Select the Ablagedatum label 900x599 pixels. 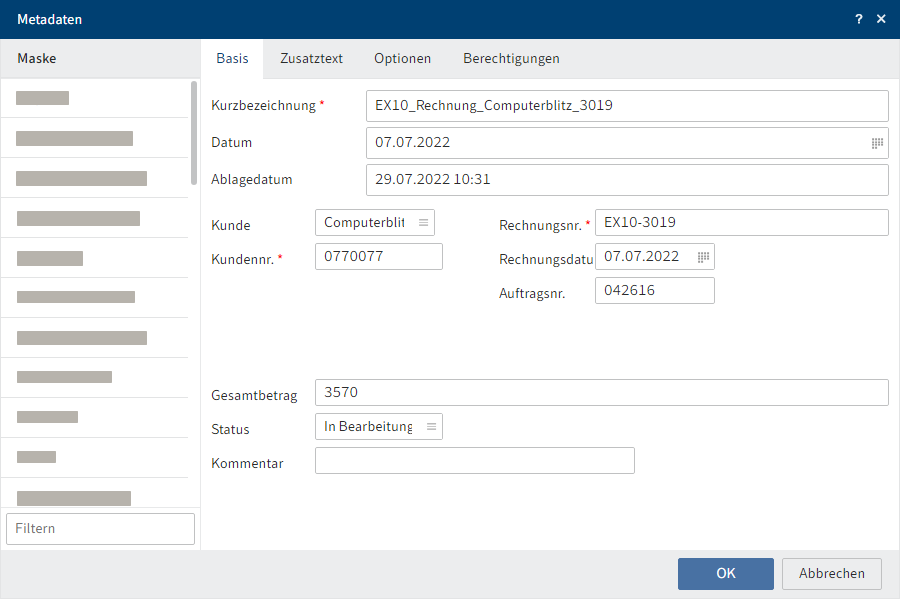[x=251, y=180]
